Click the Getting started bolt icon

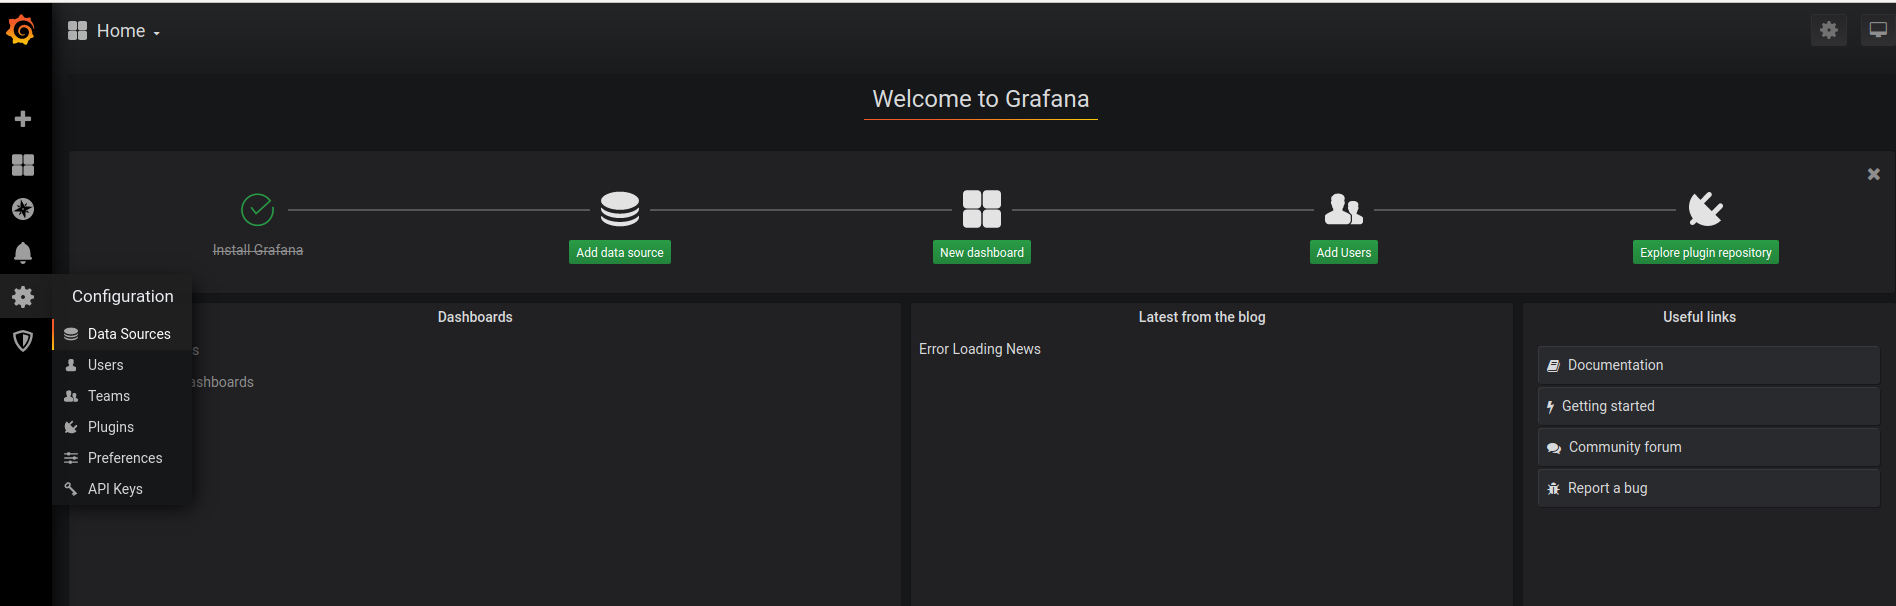(x=1550, y=407)
